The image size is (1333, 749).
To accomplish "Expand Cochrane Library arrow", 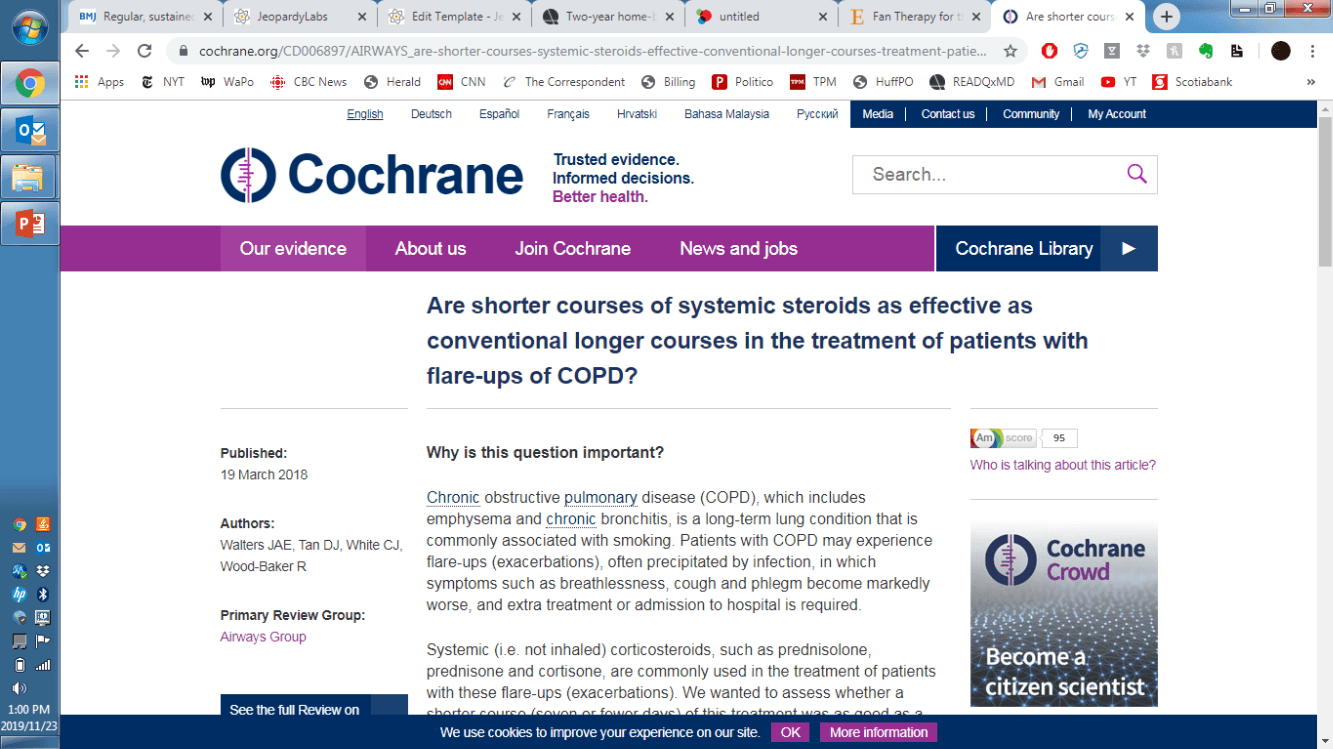I will click(x=1128, y=249).
